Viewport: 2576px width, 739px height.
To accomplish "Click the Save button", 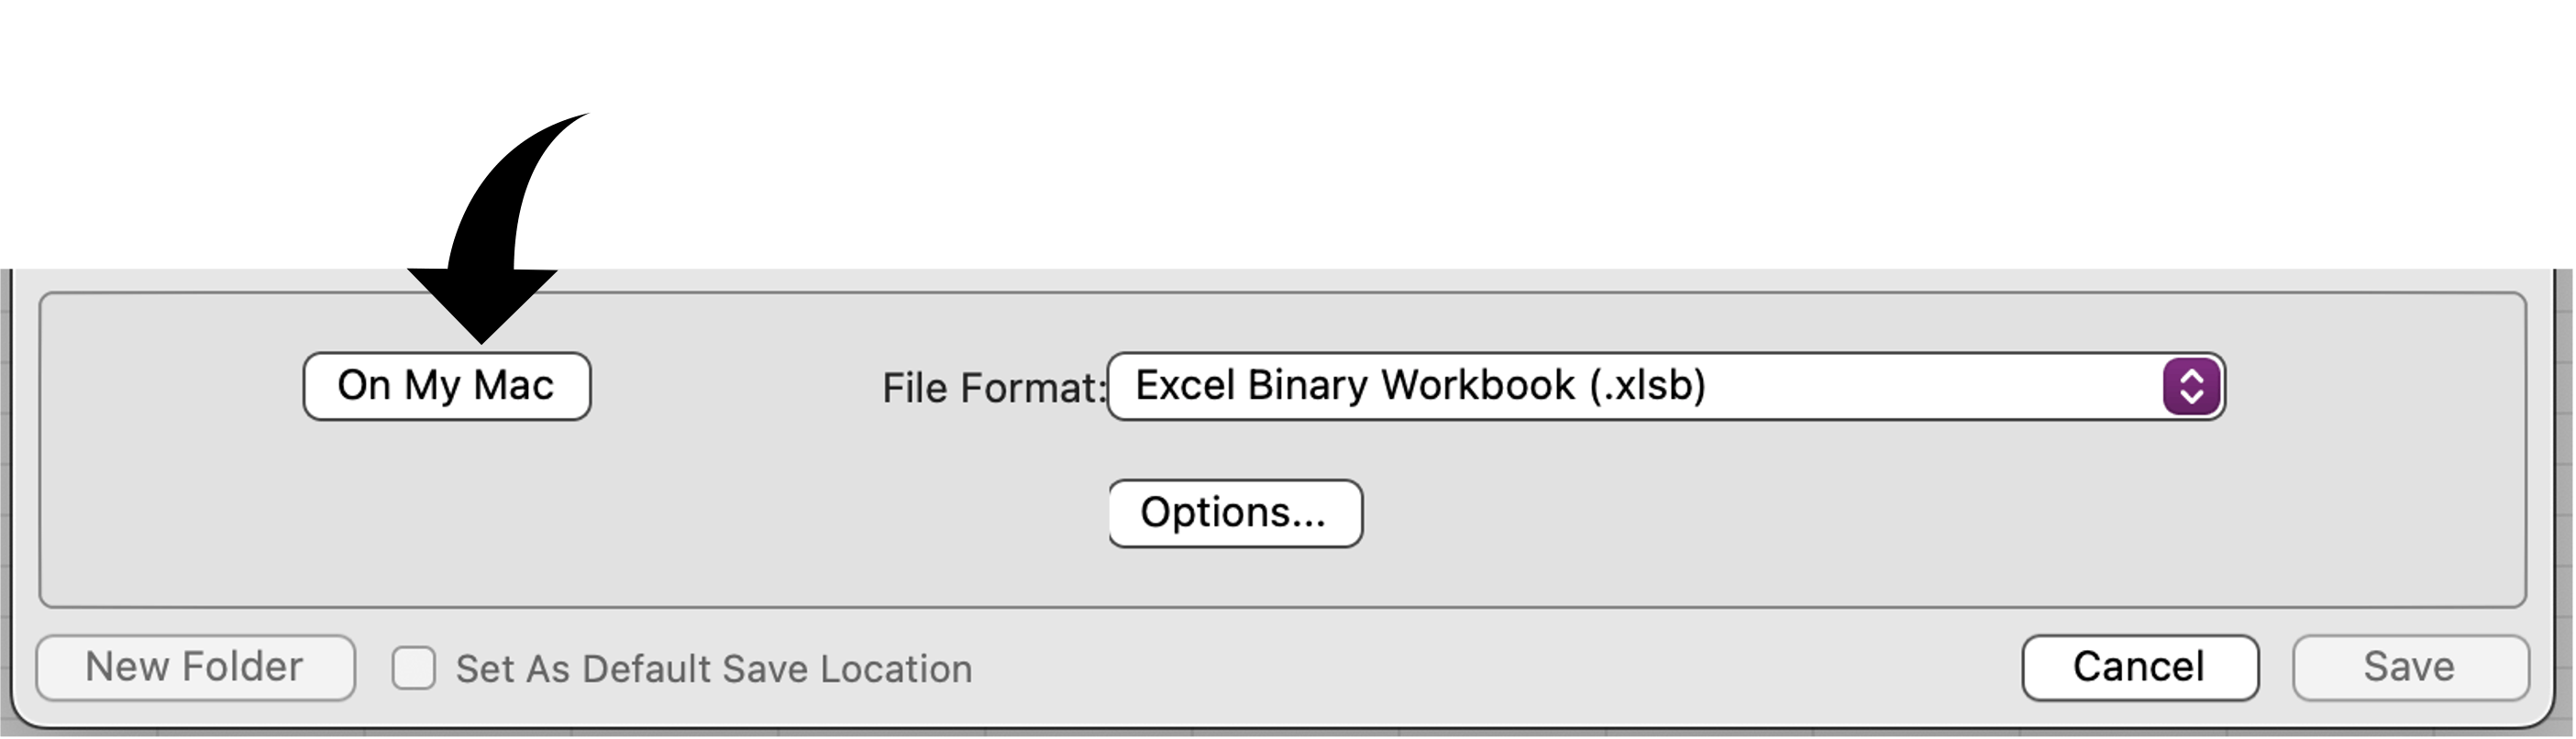I will [2410, 667].
